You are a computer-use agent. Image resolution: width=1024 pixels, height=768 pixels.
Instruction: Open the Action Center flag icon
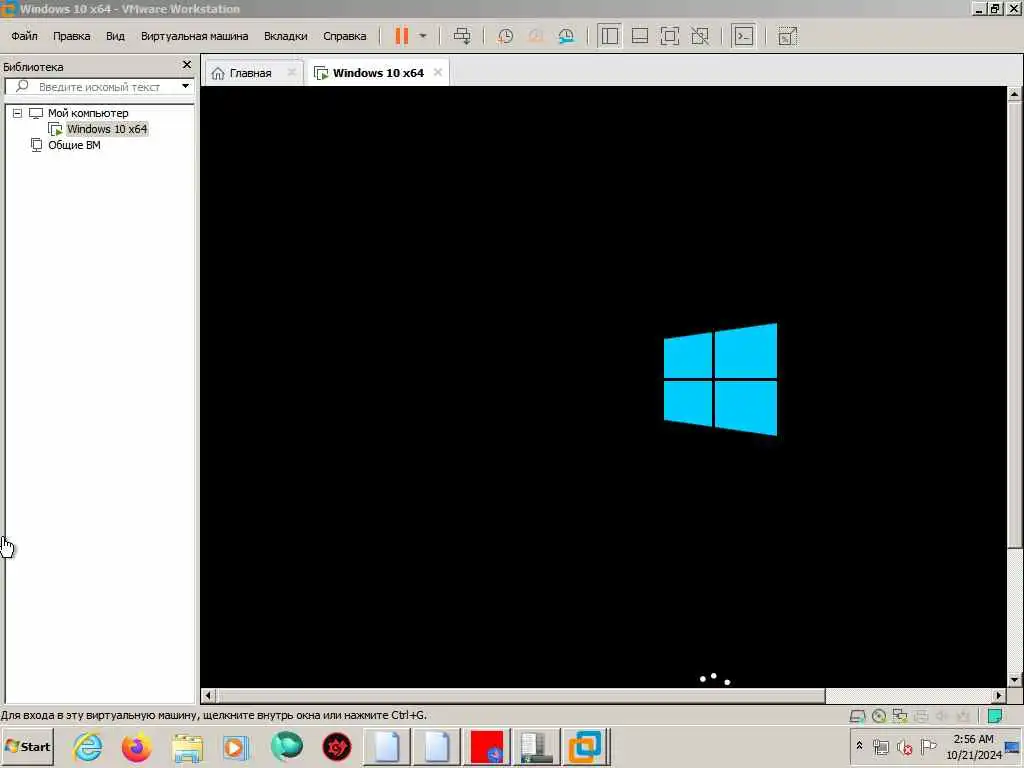point(928,746)
